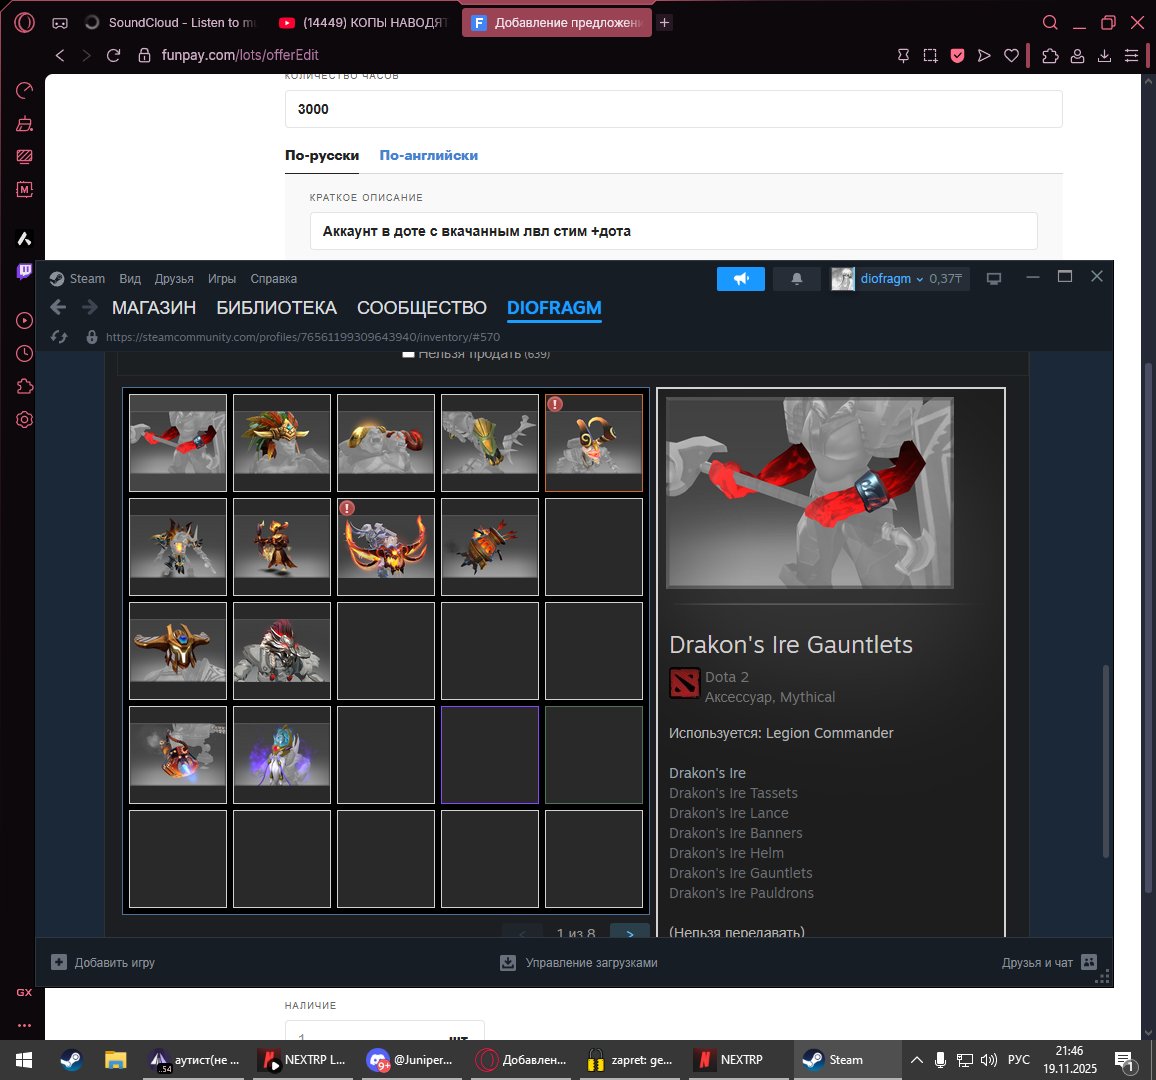Screen dimensions: 1156x1080
Task: Switch to the БИБЛИОТЕКА tab in Steam
Action: pos(277,307)
